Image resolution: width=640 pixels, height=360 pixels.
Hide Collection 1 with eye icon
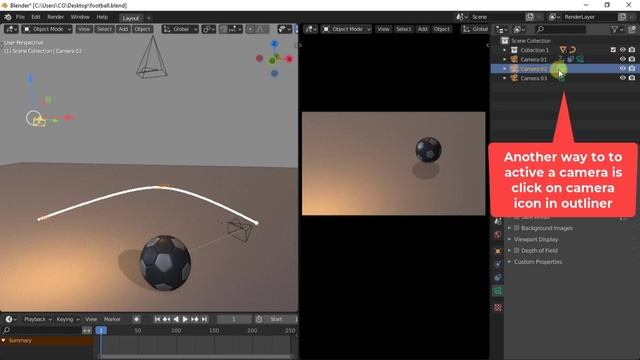click(623, 50)
